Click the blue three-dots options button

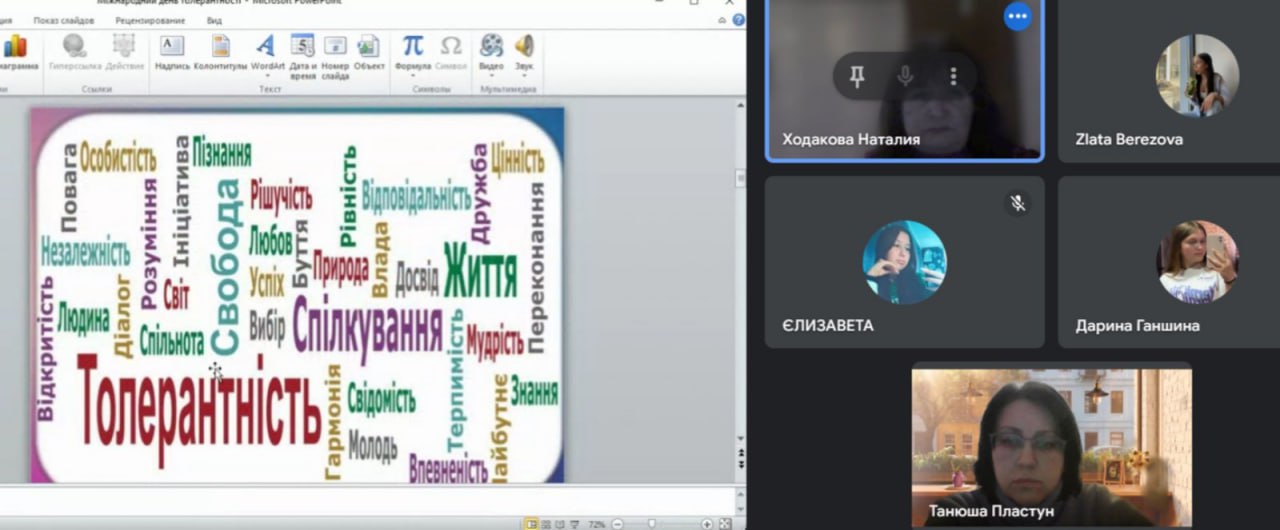tap(1017, 16)
